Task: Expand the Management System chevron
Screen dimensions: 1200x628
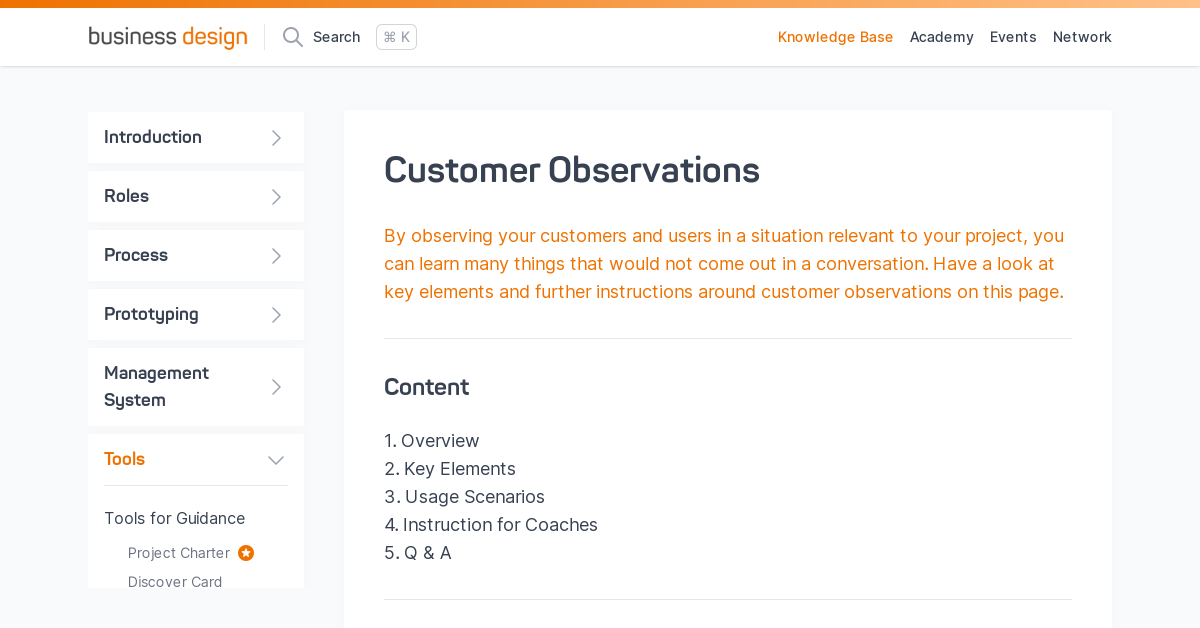Action: (277, 387)
